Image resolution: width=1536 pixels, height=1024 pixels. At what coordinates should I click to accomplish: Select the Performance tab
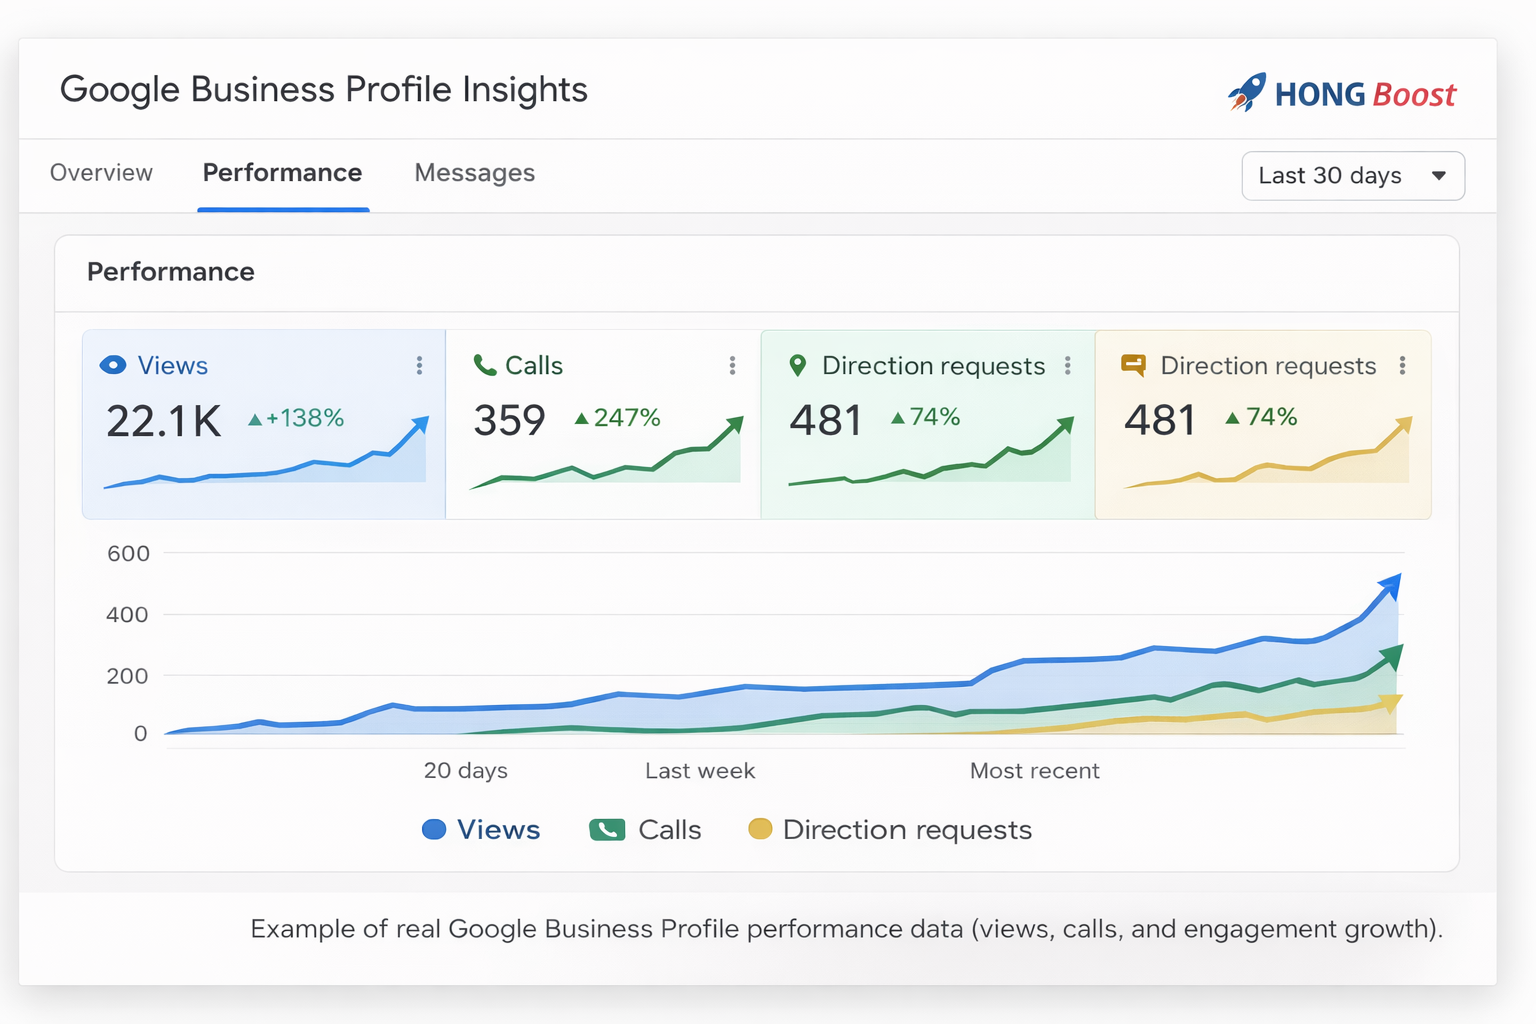pyautogui.click(x=282, y=173)
